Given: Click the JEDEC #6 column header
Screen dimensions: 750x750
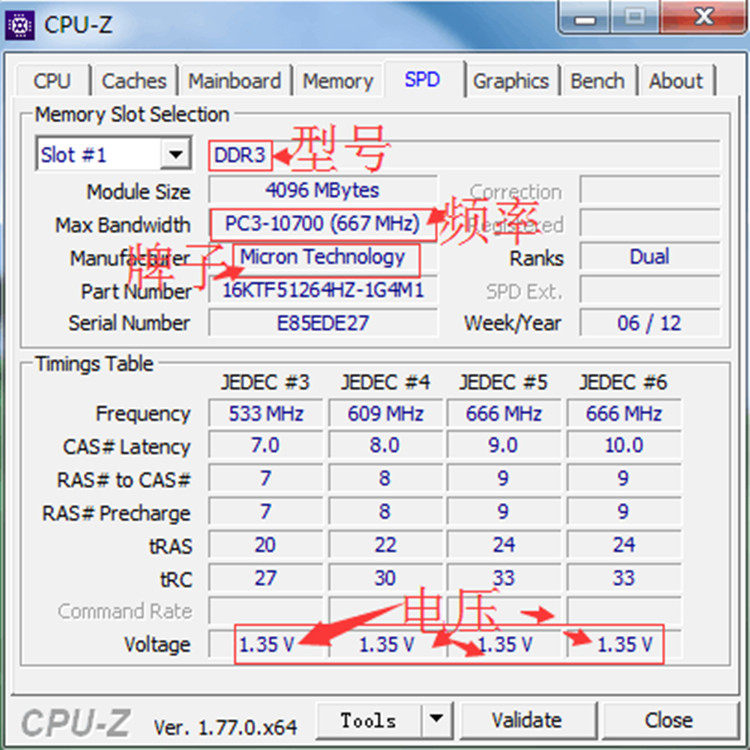Looking at the screenshot, I should 623,382.
